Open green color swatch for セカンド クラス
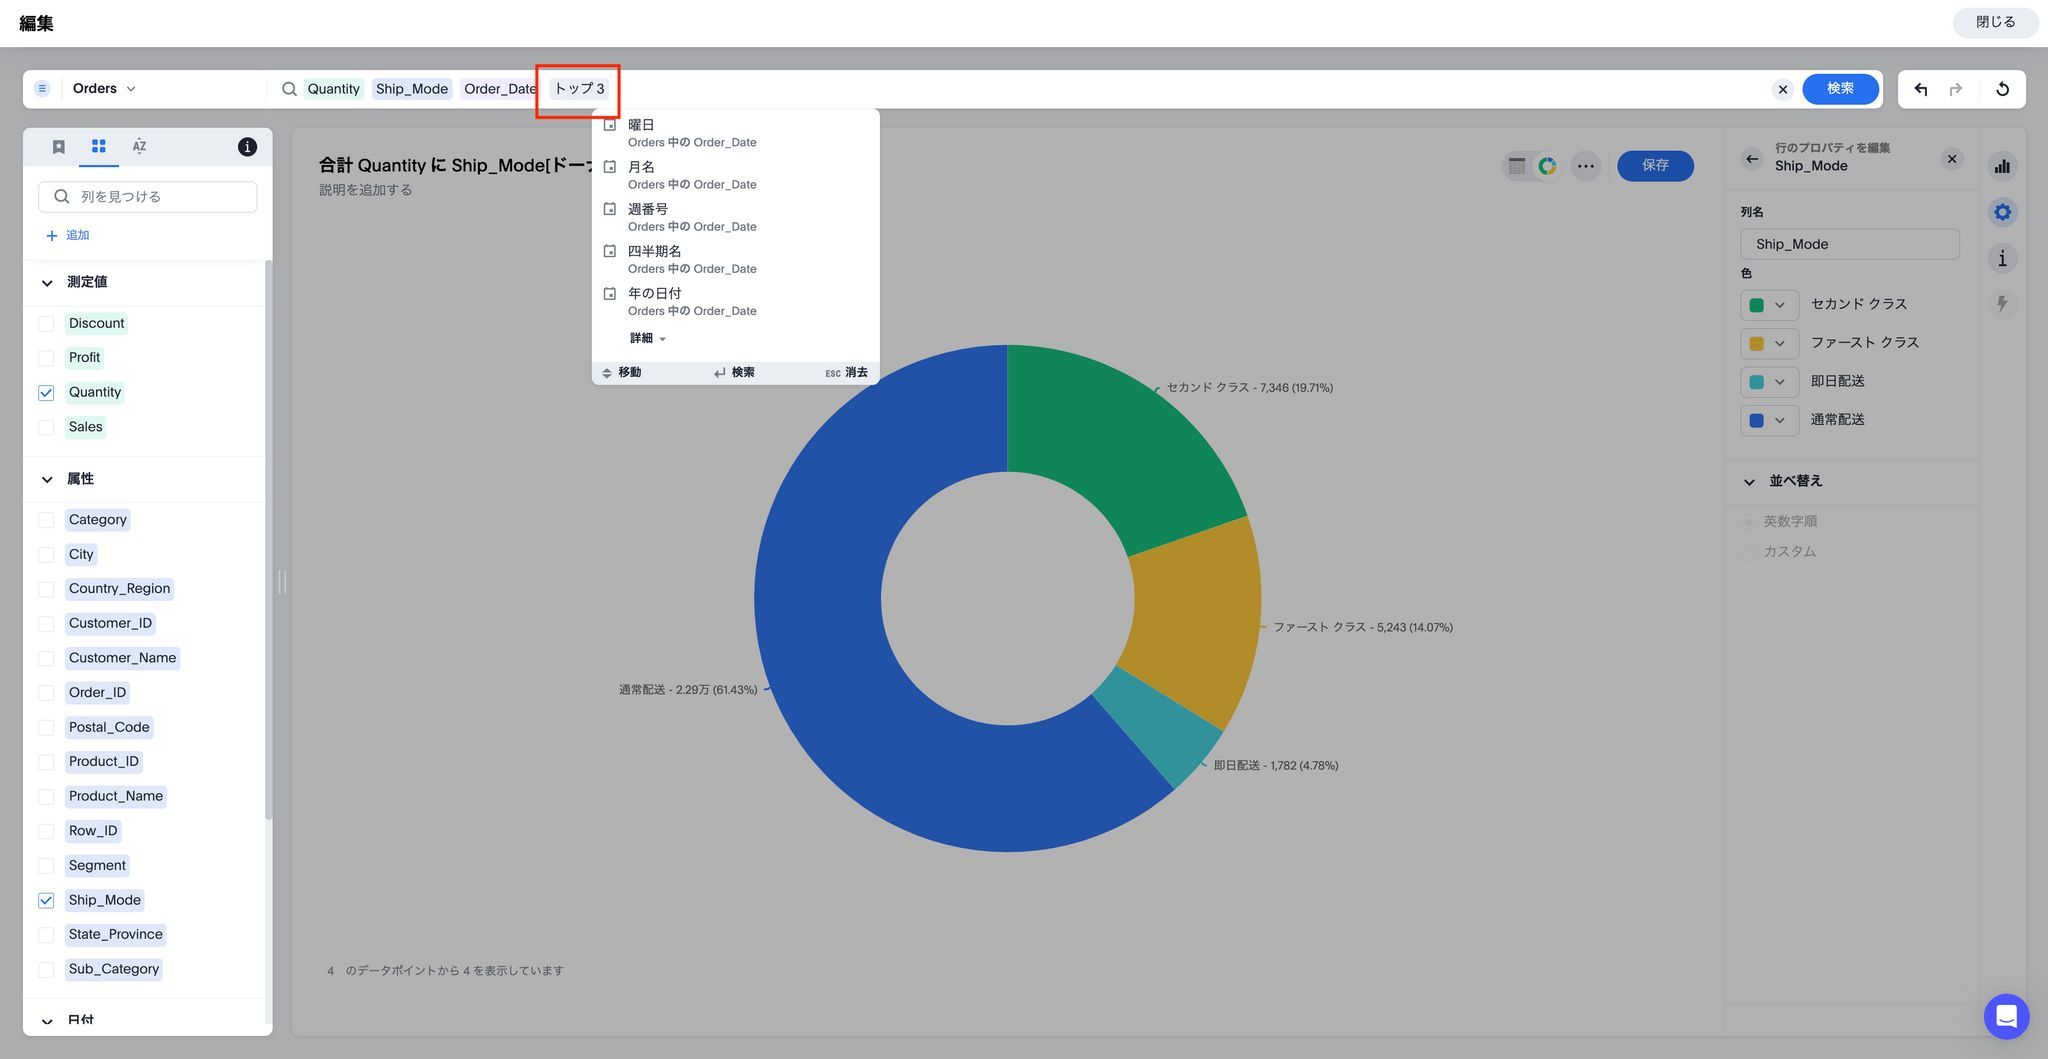This screenshot has width=2048, height=1059. click(x=1768, y=305)
